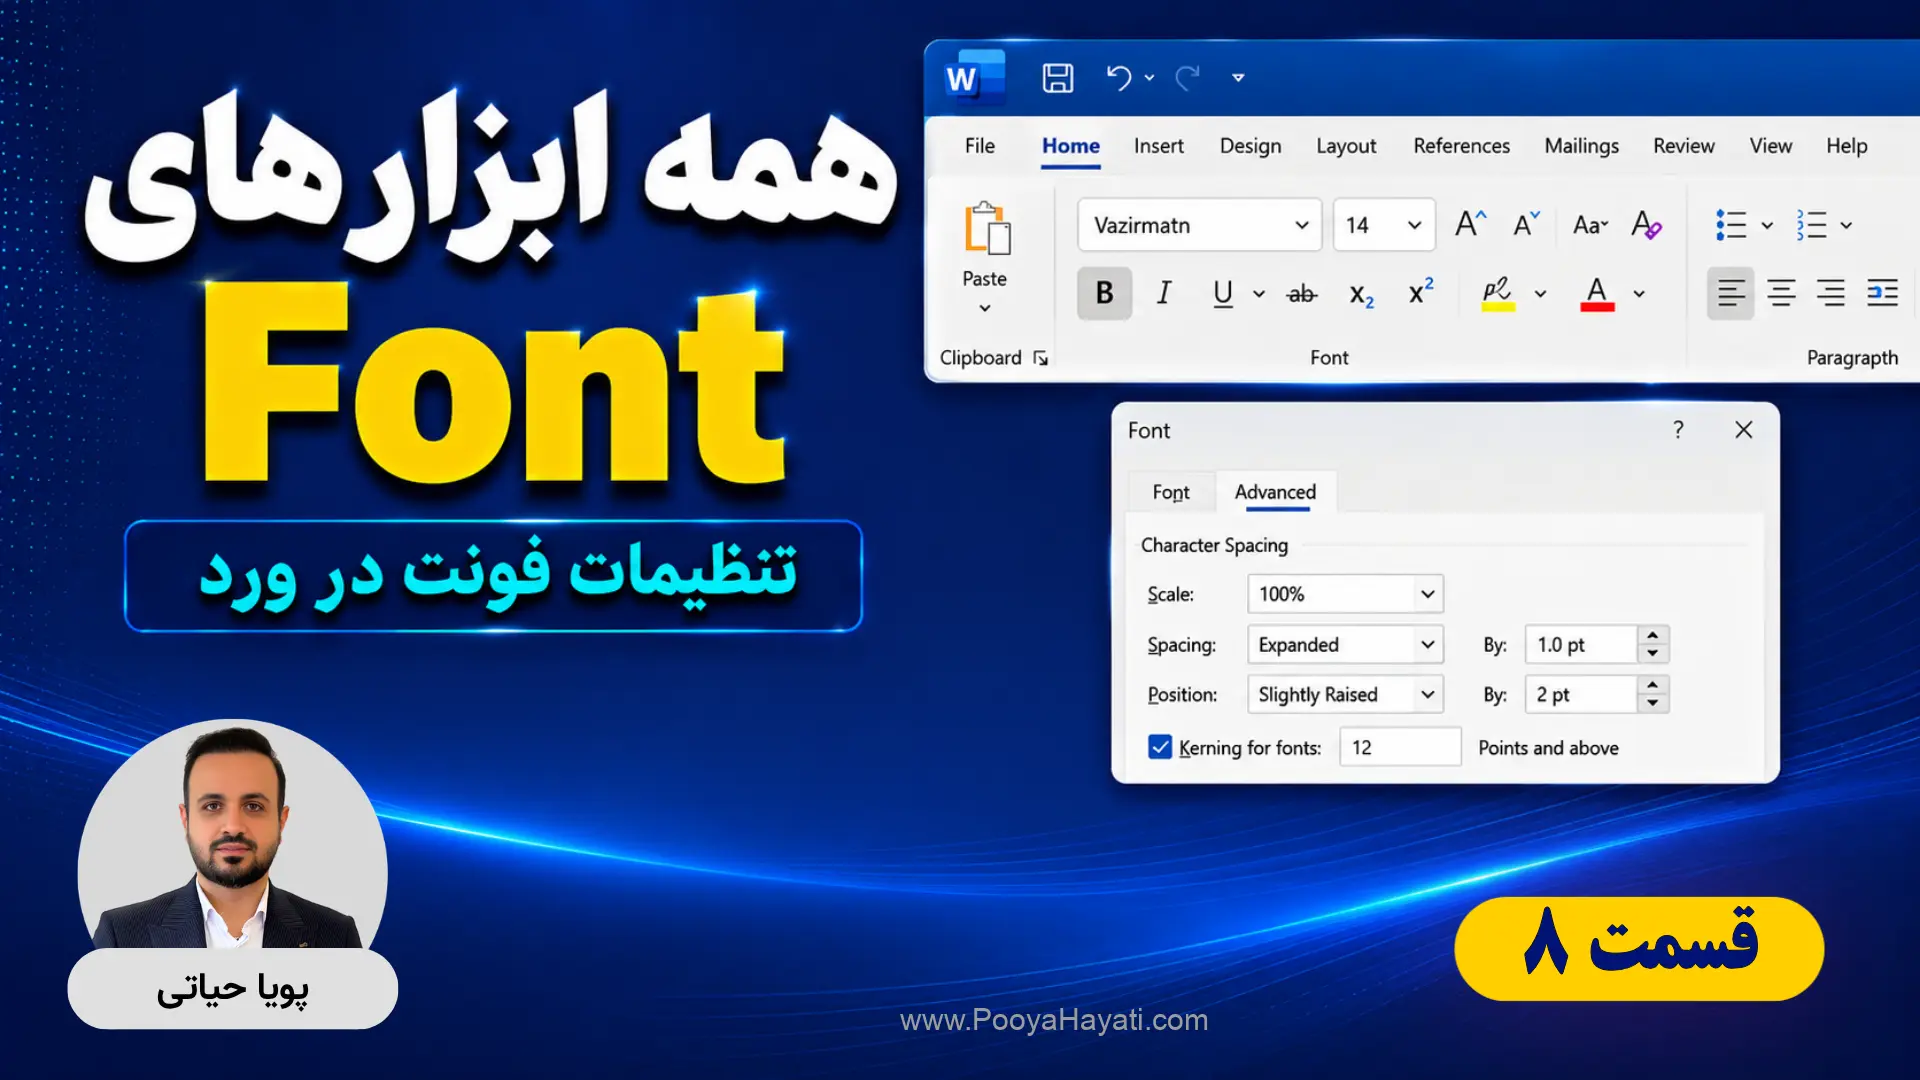Click the Spacing By 1.0 pt field
The image size is (1920, 1080).
[x=1581, y=645]
